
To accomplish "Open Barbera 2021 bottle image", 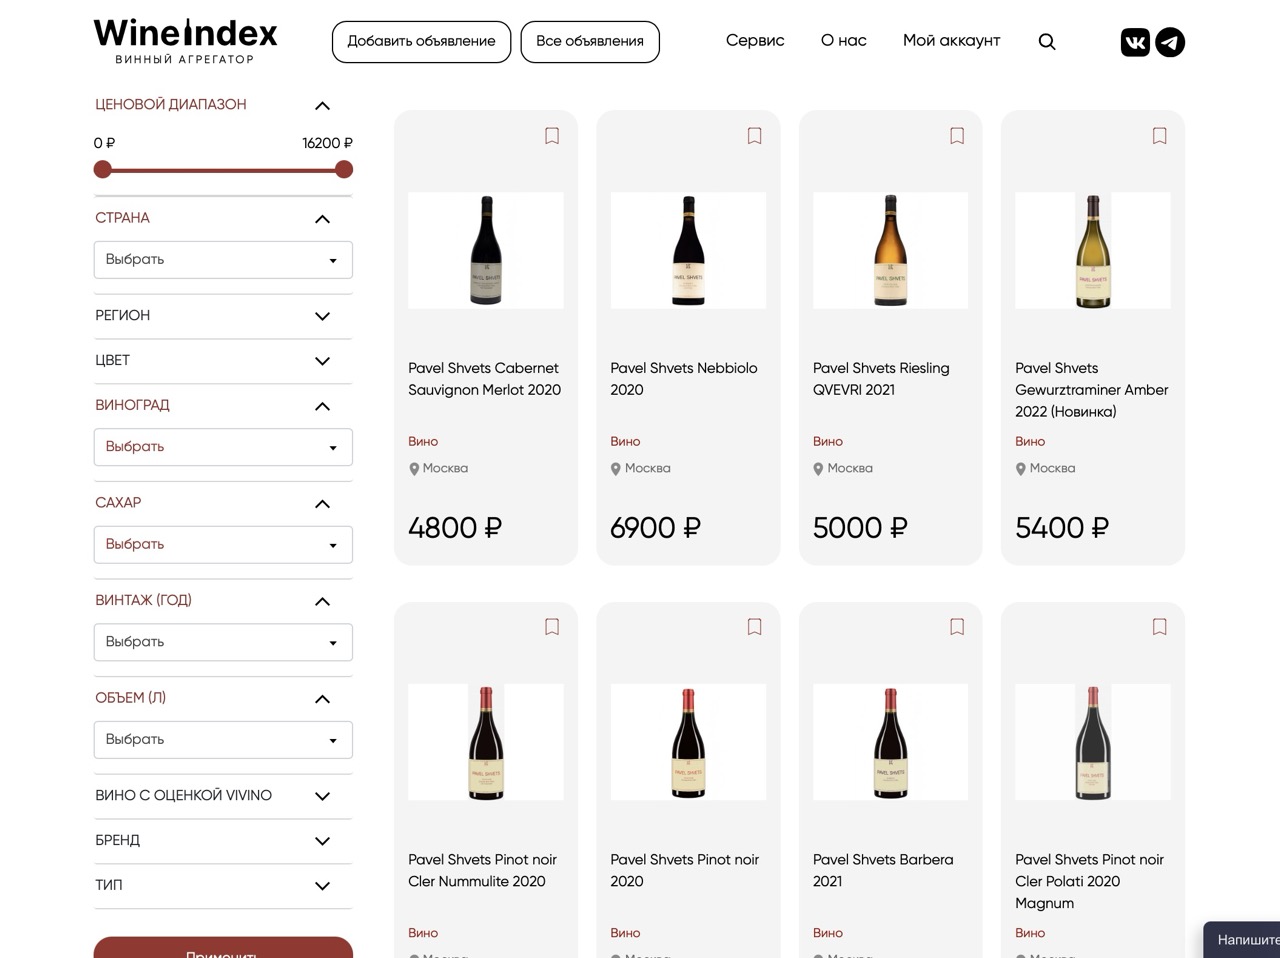I will tap(891, 742).
